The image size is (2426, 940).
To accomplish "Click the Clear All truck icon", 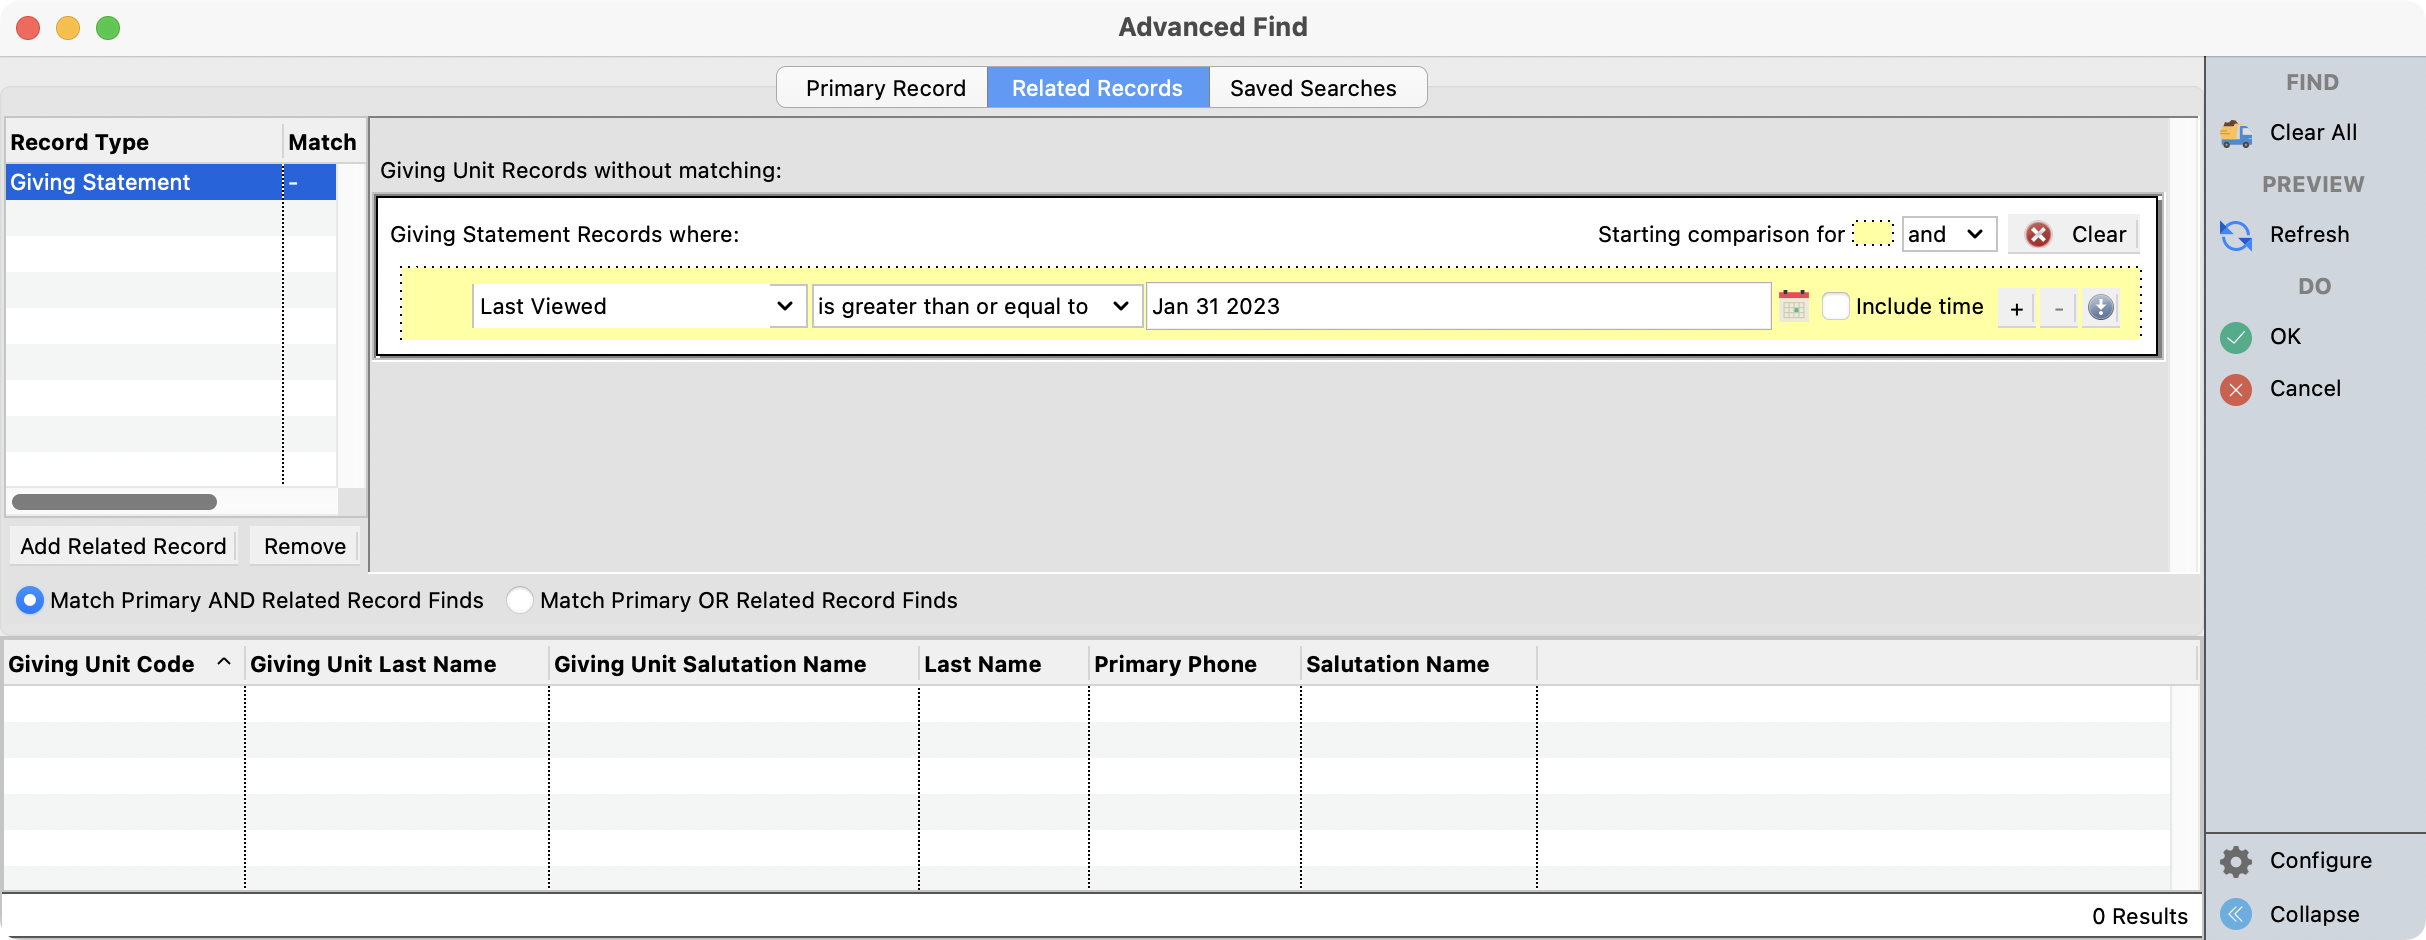I will pos(2236,133).
